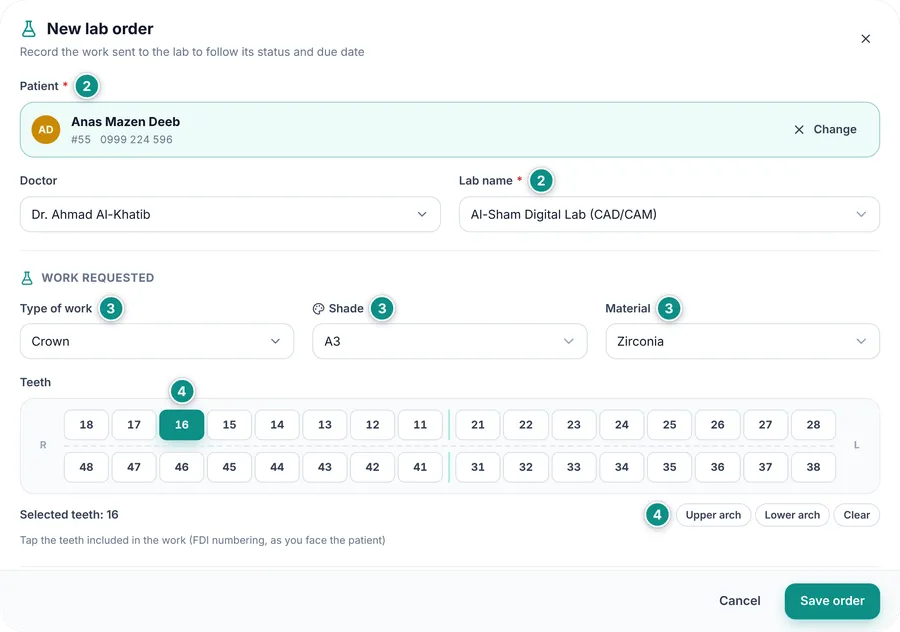The image size is (900, 632).
Task: Choose a different Shade from the A3 dropdown
Action: [x=449, y=342]
